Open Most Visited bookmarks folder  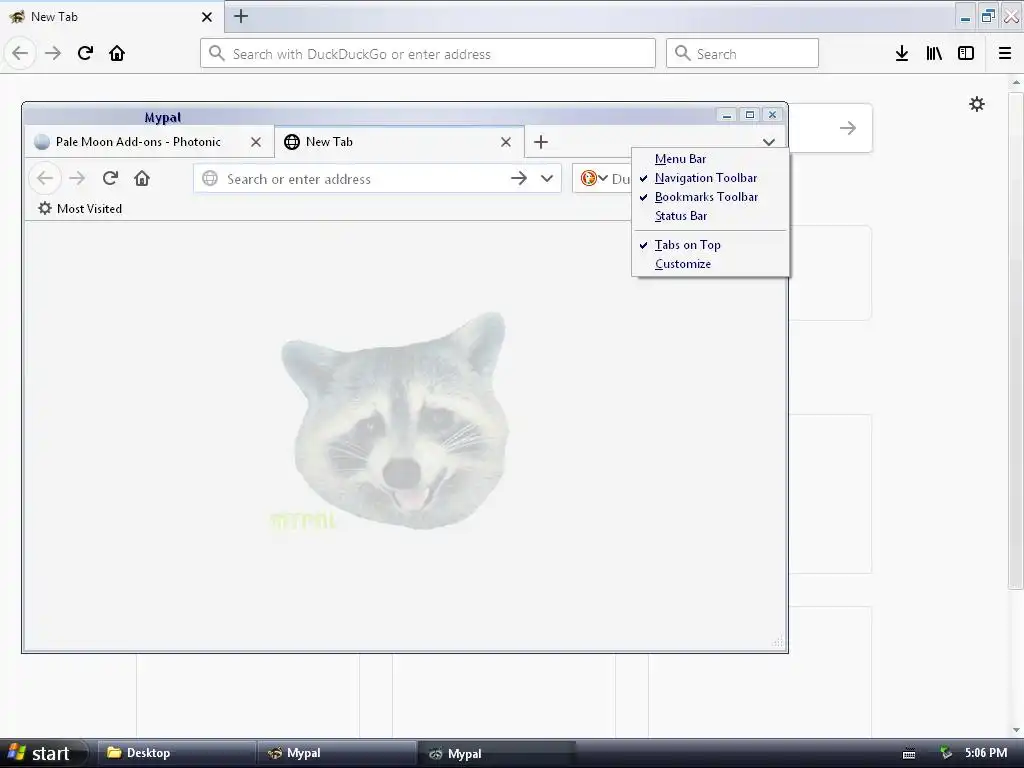(x=80, y=208)
